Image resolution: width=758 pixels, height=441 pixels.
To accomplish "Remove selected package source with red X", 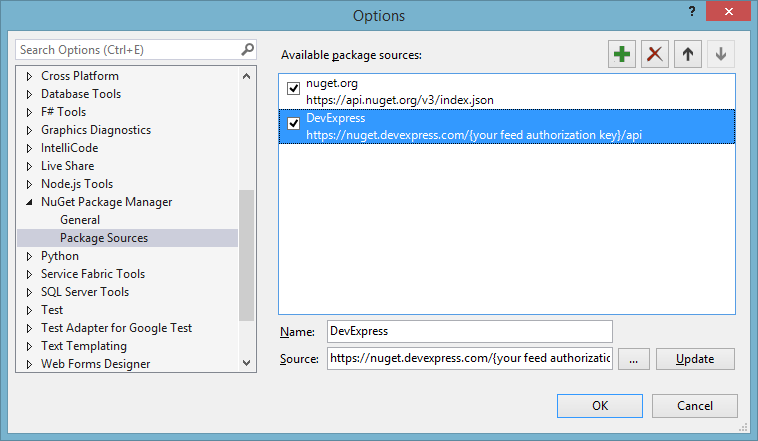I will coord(655,54).
